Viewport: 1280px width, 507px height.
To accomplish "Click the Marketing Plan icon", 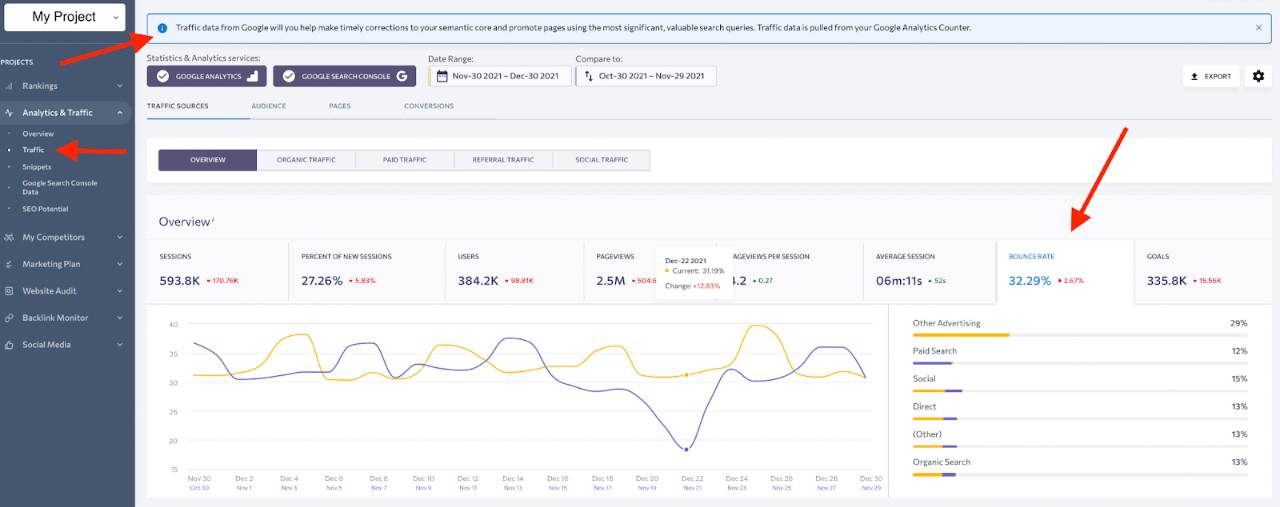I will tap(9, 264).
